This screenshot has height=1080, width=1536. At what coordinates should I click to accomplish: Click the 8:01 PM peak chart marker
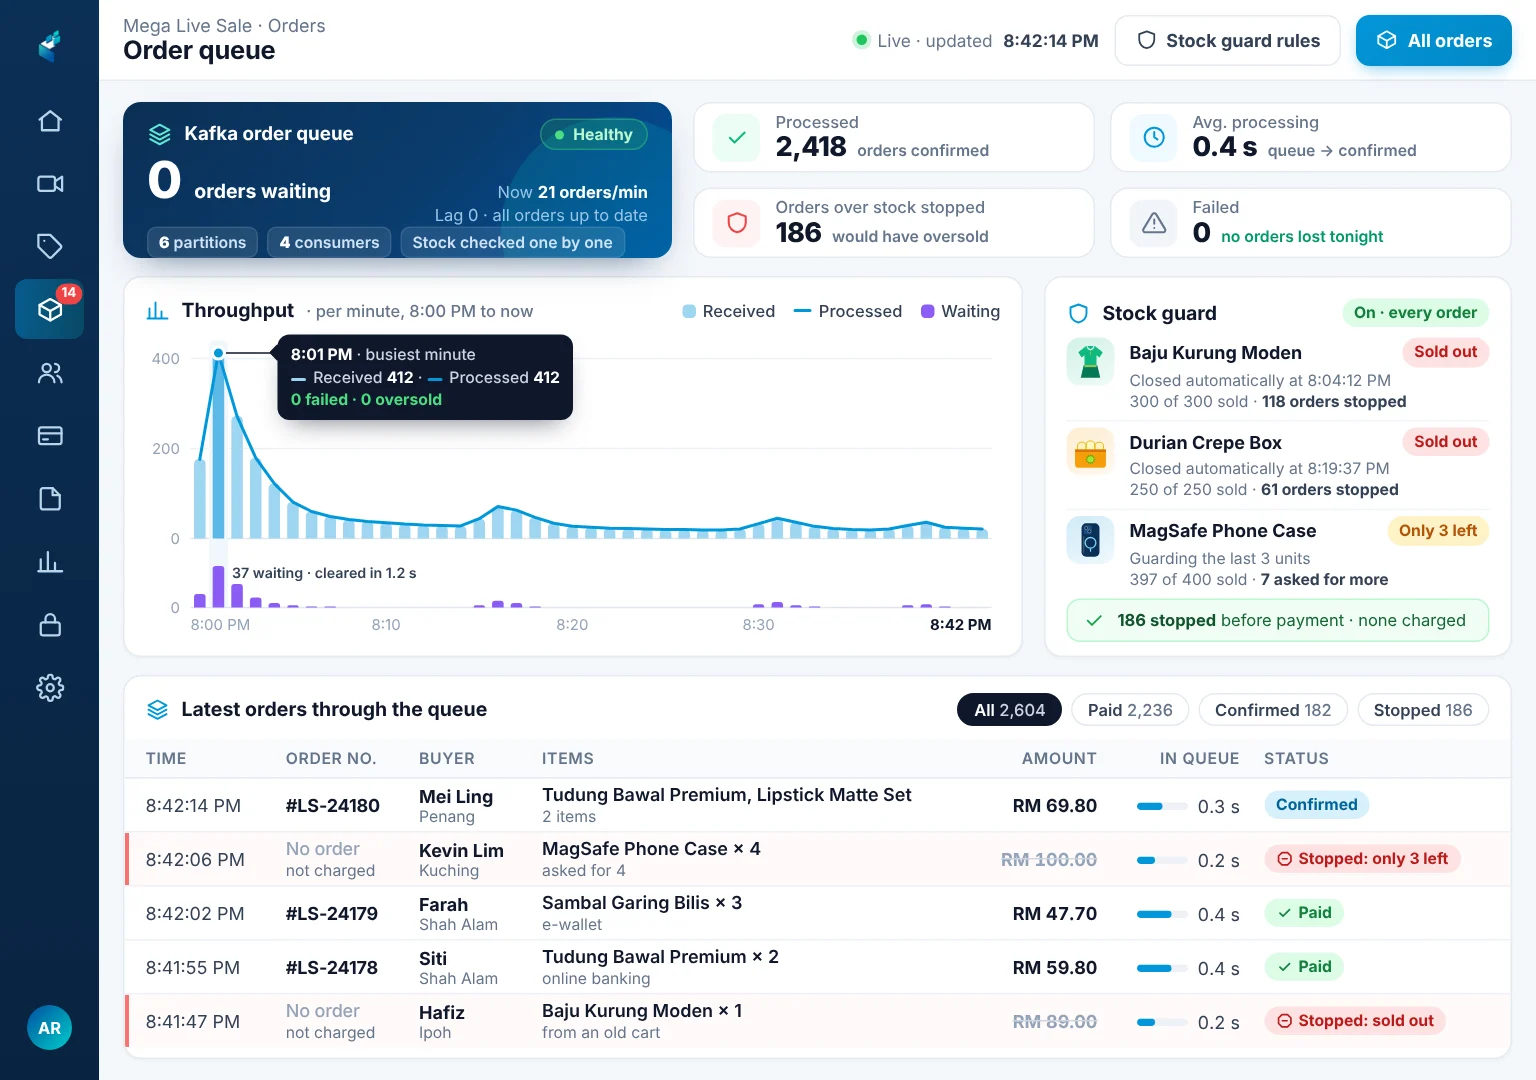pyautogui.click(x=218, y=353)
